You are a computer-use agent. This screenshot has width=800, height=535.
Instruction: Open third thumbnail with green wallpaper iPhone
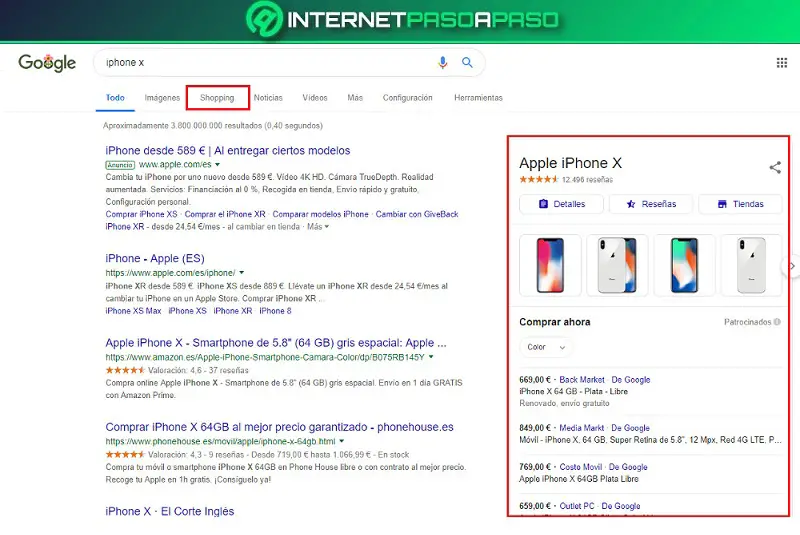pos(685,265)
